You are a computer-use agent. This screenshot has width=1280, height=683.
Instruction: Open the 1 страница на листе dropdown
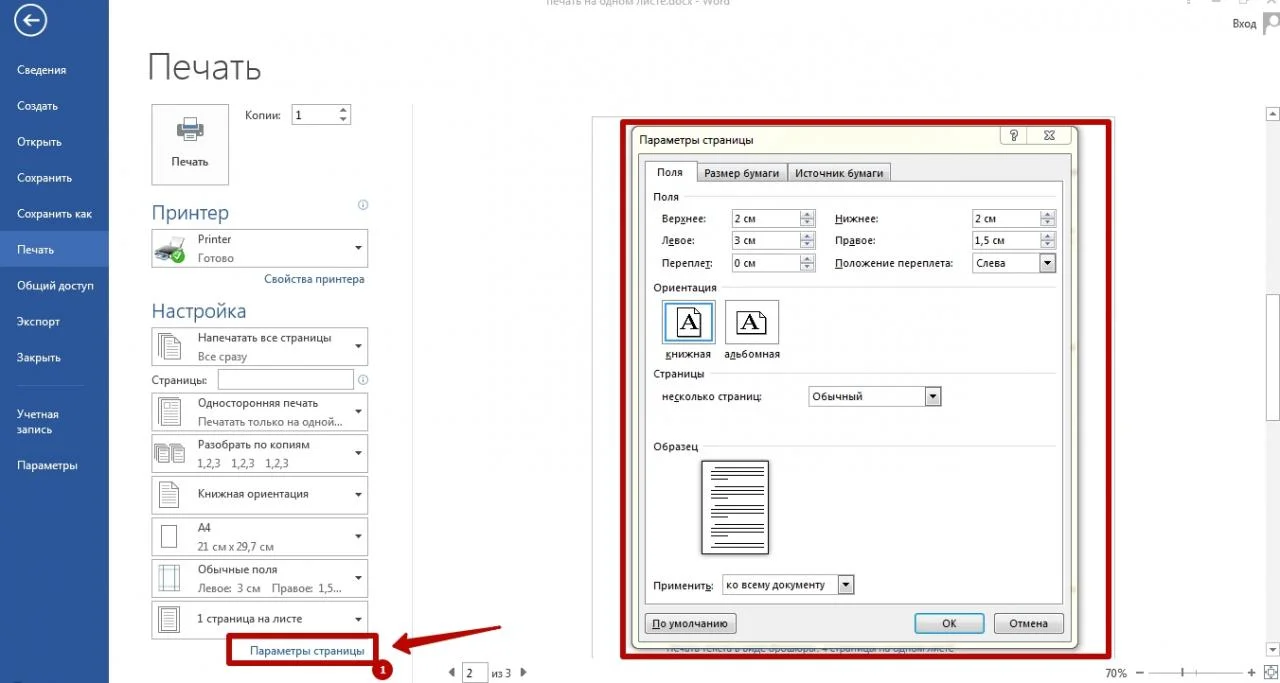pos(260,620)
